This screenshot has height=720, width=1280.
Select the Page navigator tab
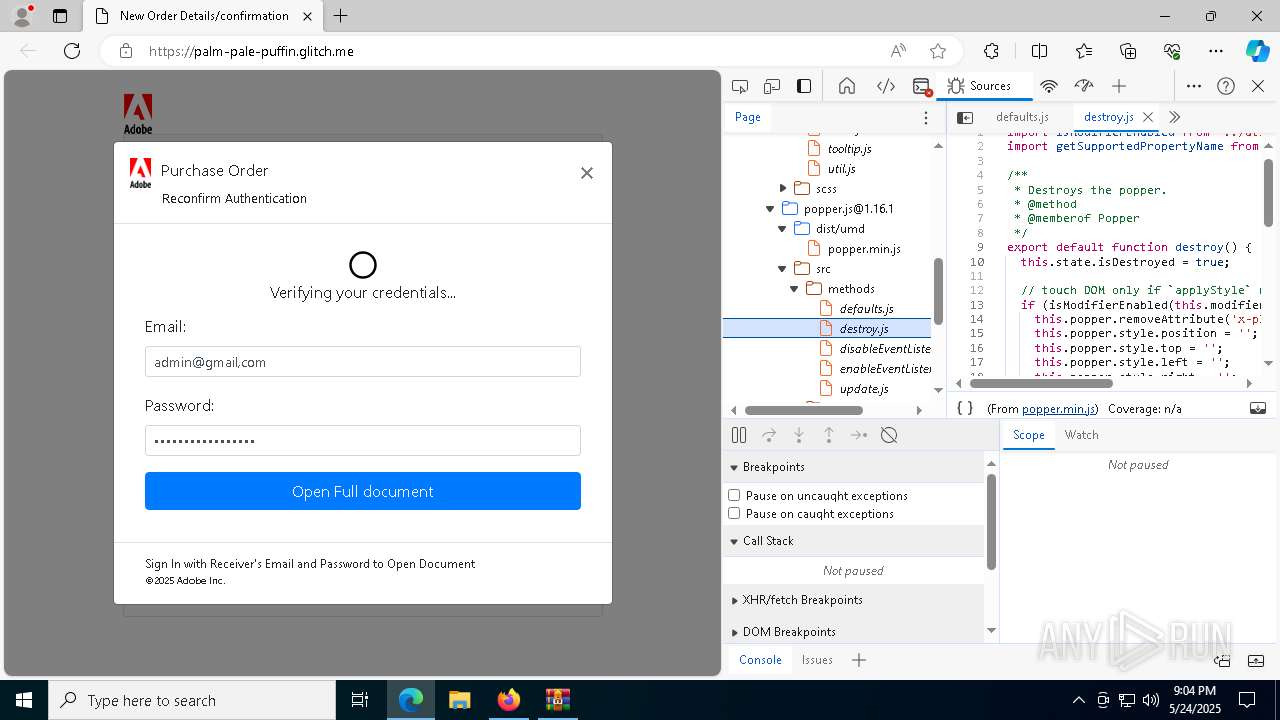748,117
